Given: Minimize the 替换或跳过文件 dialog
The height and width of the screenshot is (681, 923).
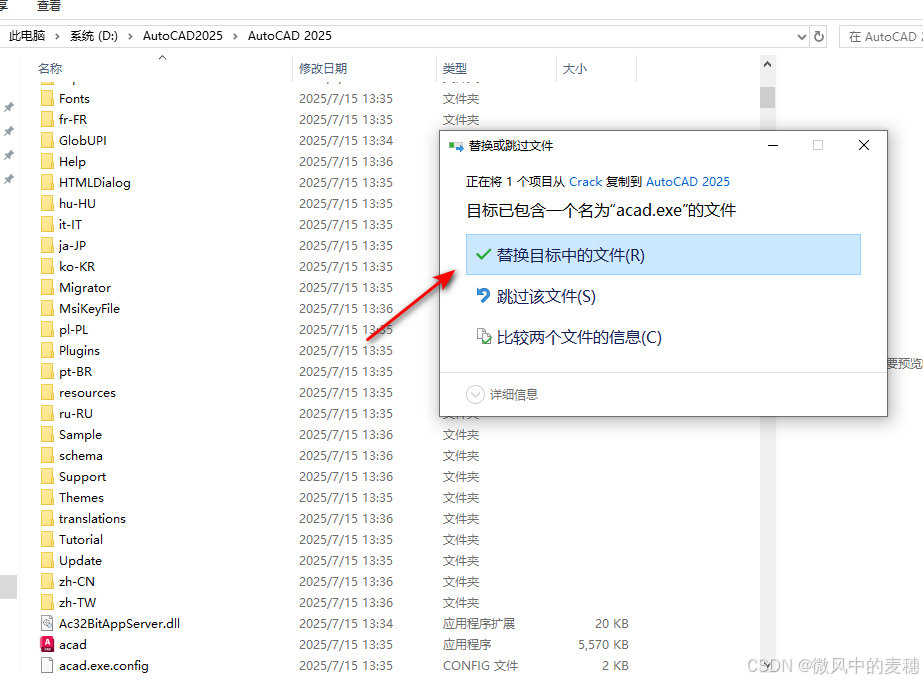Looking at the screenshot, I should (773, 145).
